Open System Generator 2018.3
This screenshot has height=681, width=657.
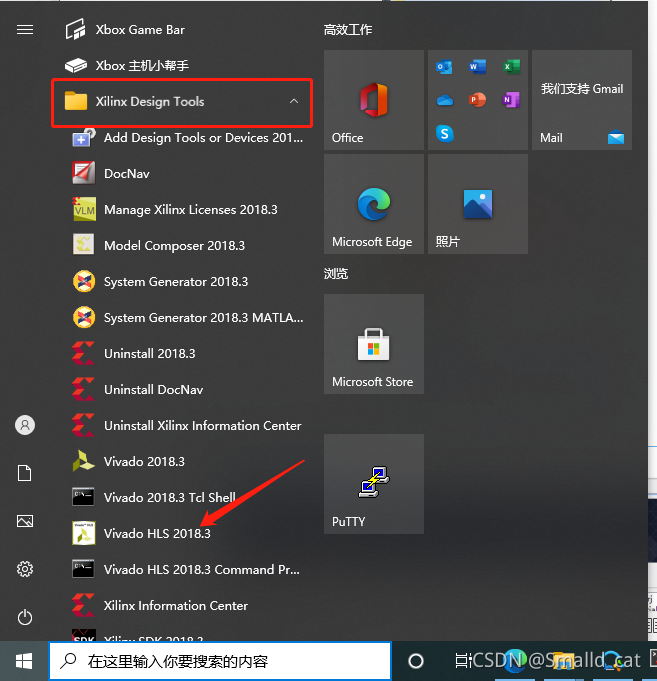[182, 281]
